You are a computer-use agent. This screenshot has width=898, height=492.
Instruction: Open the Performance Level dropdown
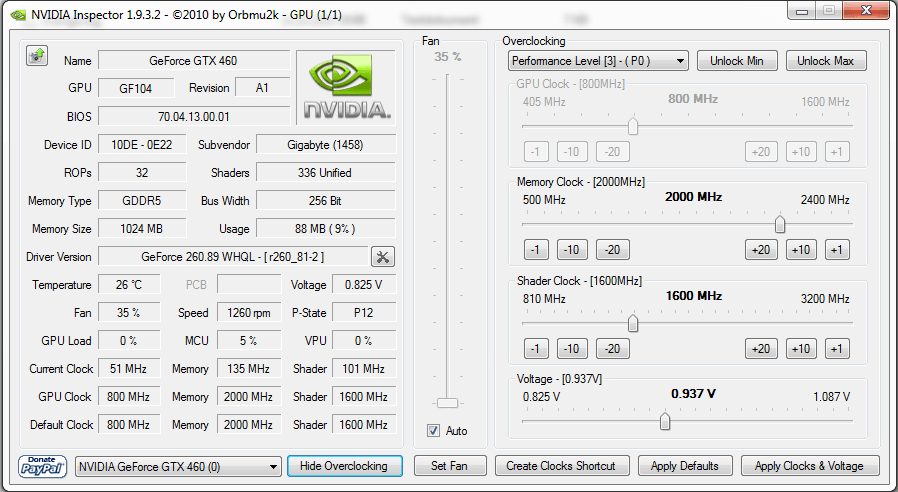(x=598, y=61)
